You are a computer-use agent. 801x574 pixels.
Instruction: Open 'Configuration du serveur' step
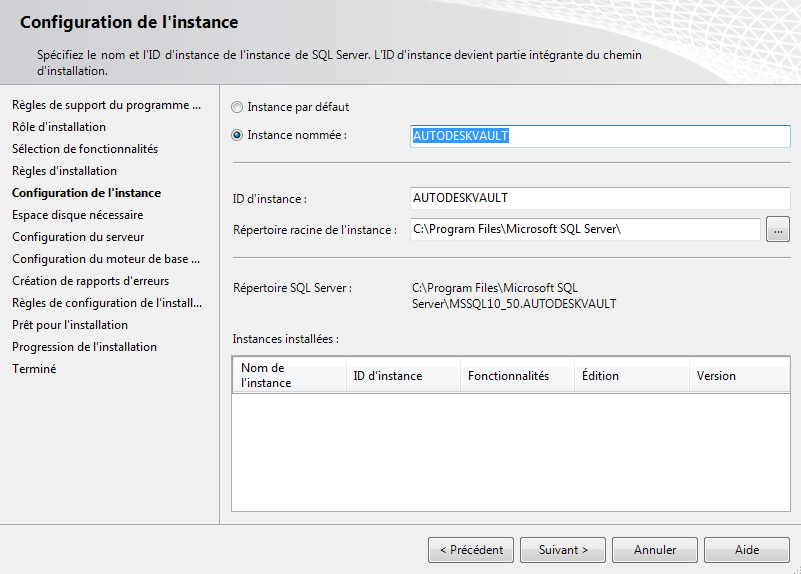(78, 237)
